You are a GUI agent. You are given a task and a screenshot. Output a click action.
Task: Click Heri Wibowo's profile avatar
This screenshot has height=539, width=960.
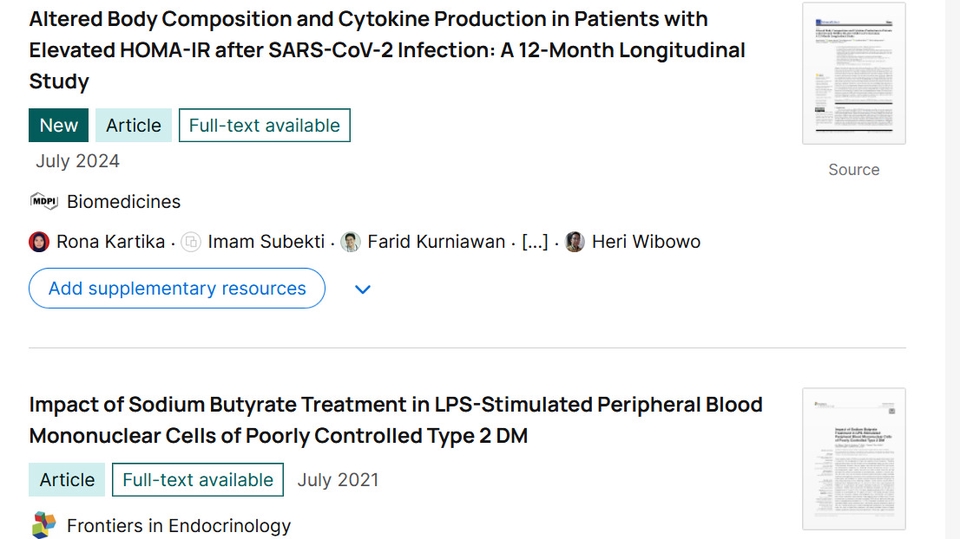pyautogui.click(x=575, y=242)
